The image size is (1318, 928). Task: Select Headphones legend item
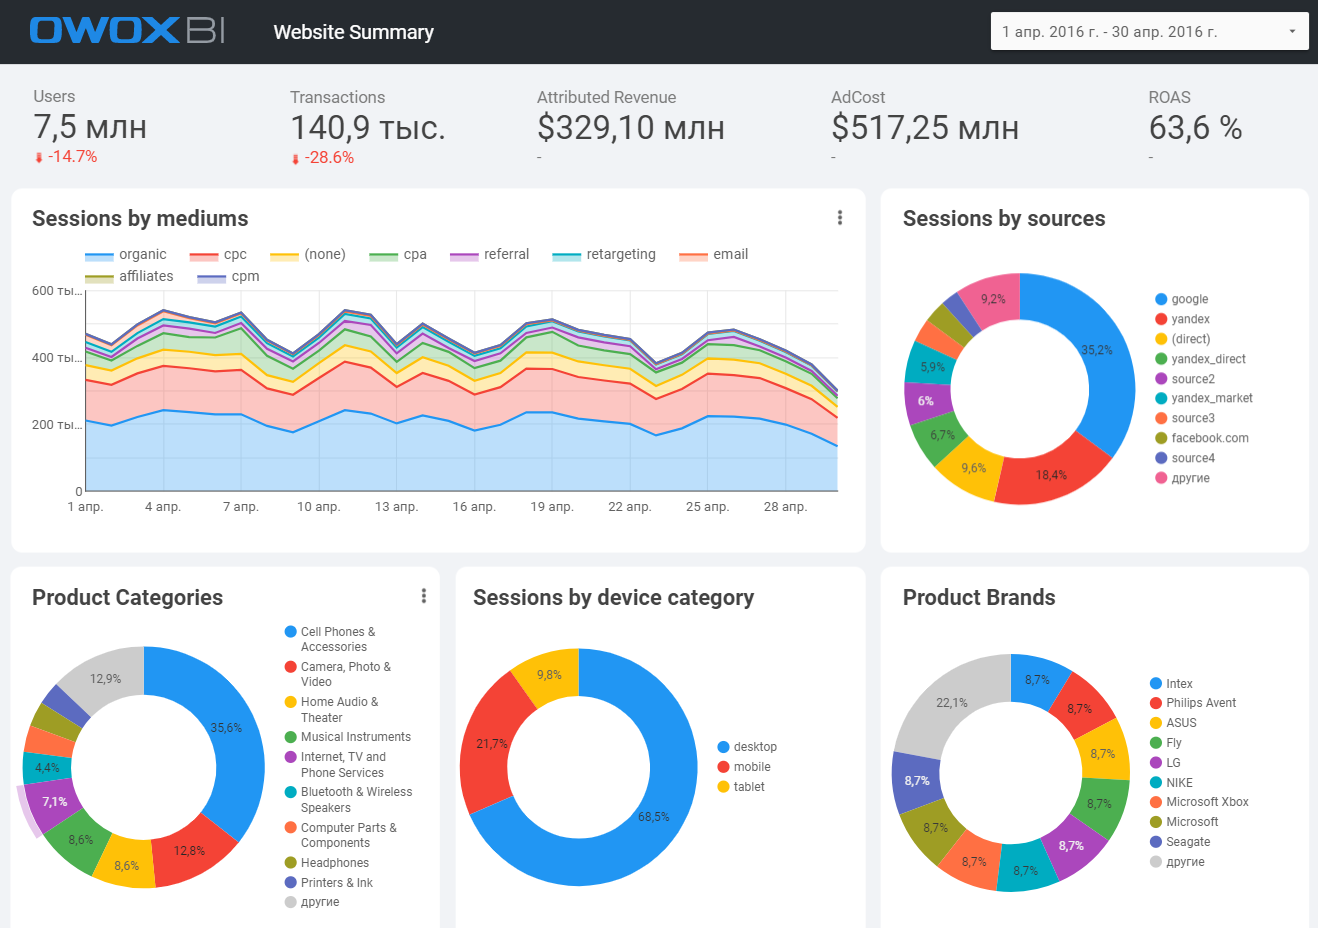point(327,863)
